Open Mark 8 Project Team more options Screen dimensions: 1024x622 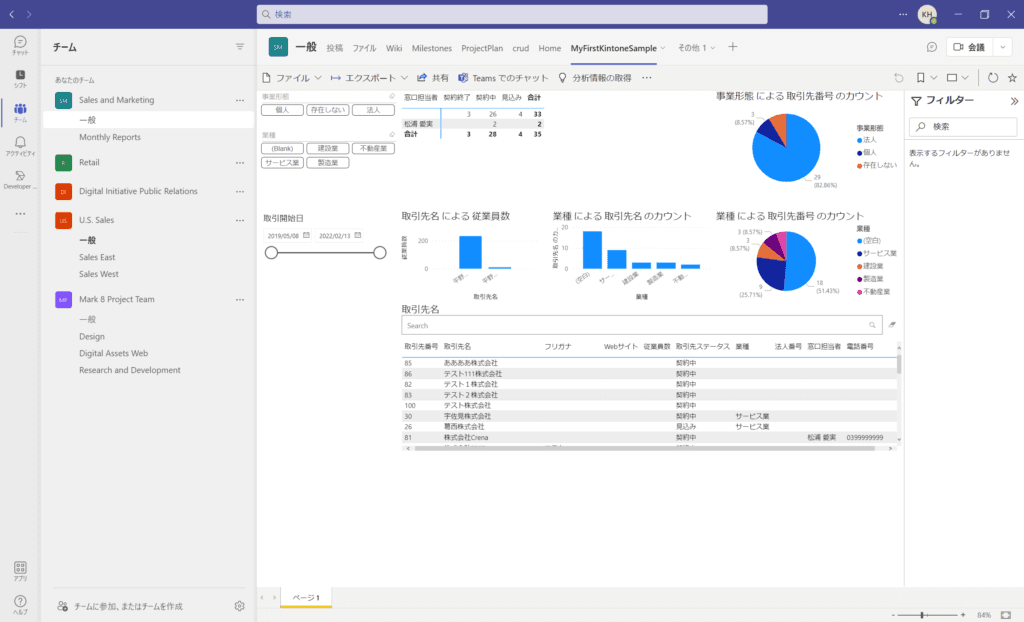pos(240,299)
